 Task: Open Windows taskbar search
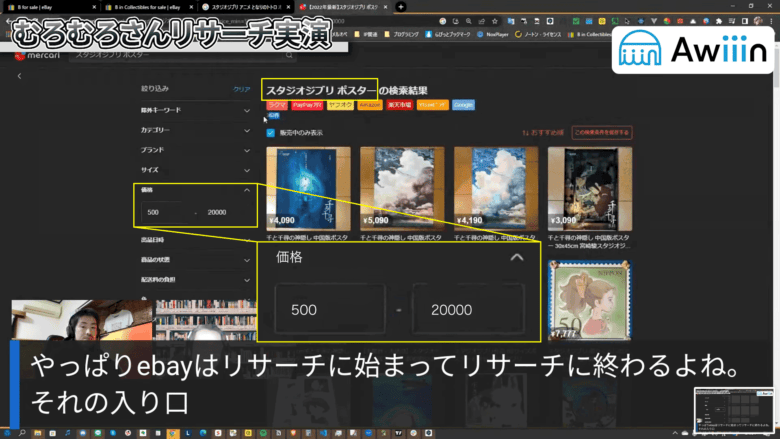(x=22, y=433)
